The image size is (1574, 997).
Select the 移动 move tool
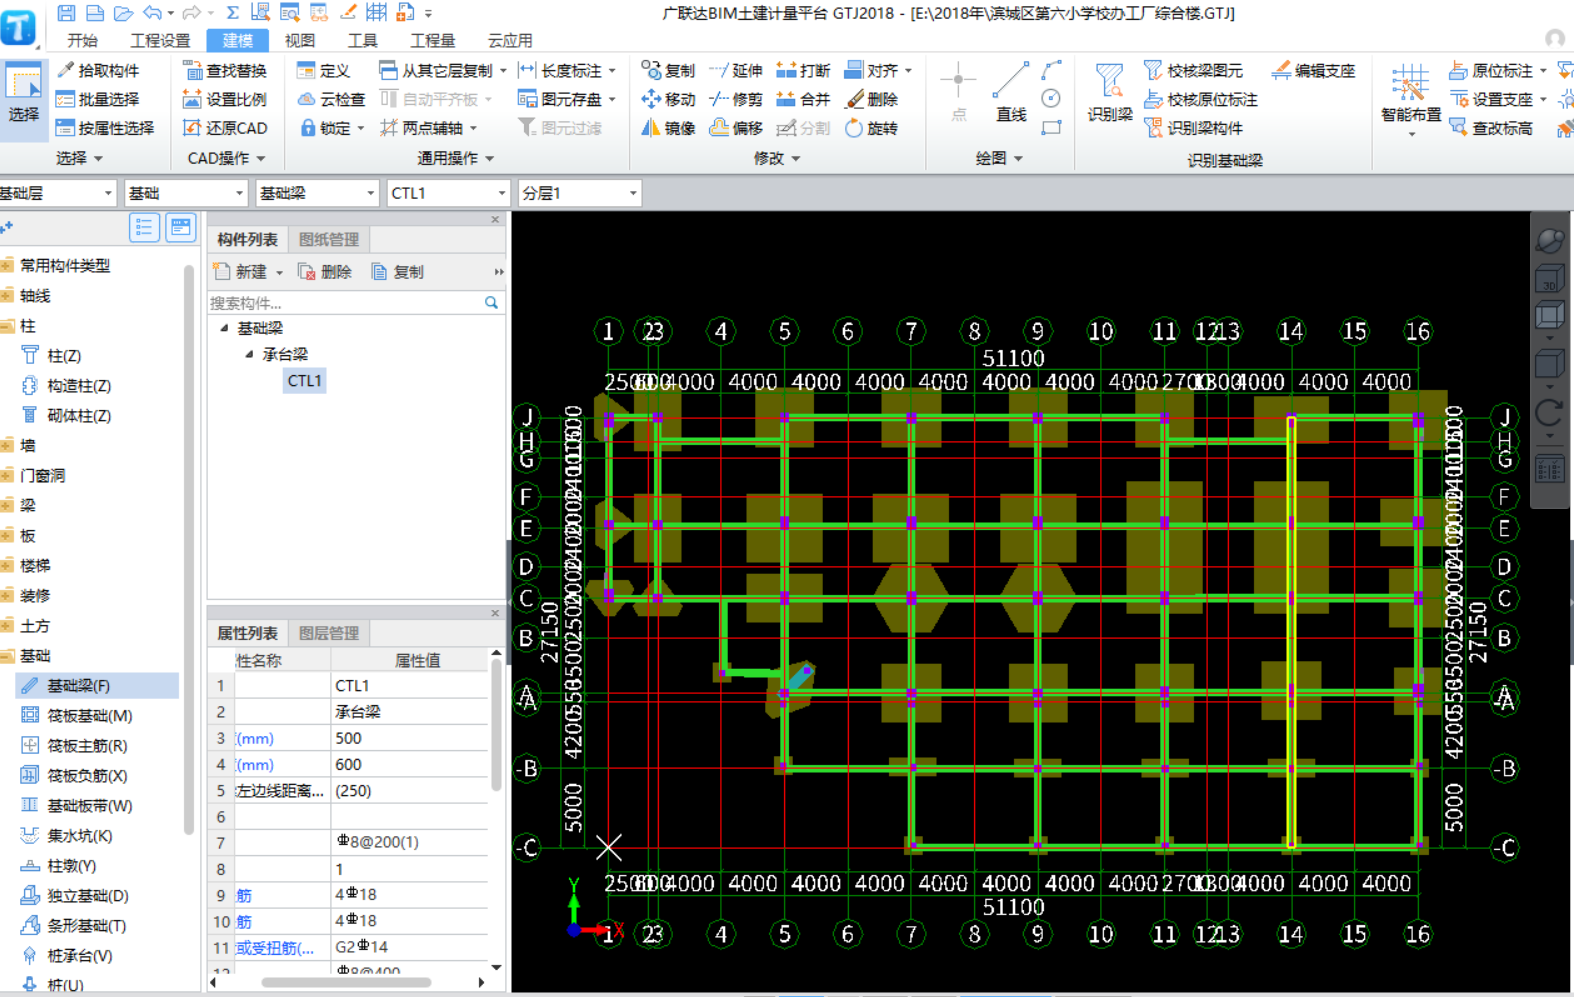point(668,100)
